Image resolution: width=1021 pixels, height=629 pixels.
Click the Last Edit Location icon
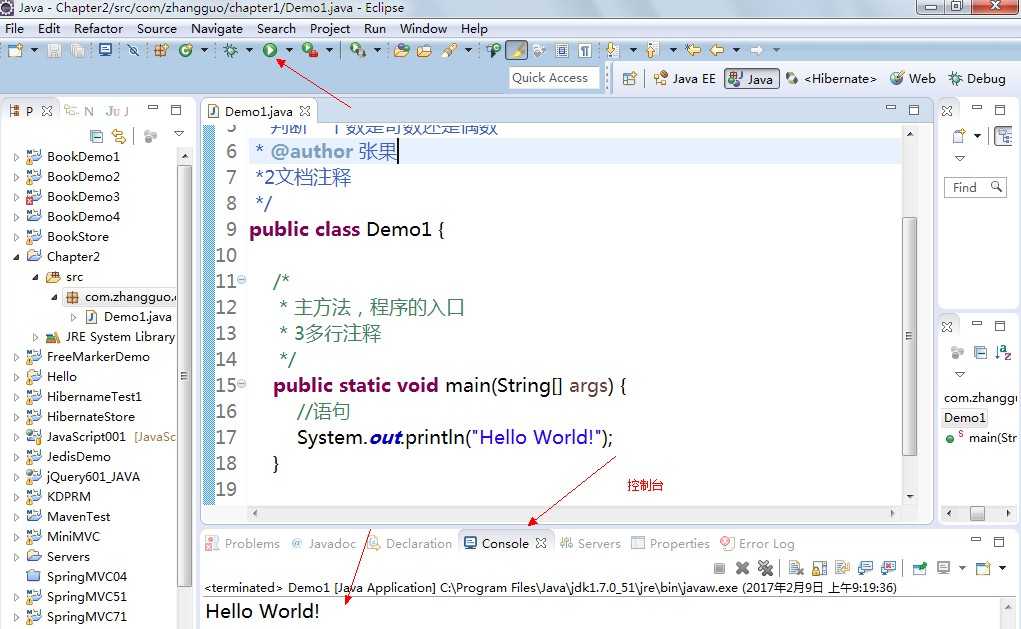693,50
